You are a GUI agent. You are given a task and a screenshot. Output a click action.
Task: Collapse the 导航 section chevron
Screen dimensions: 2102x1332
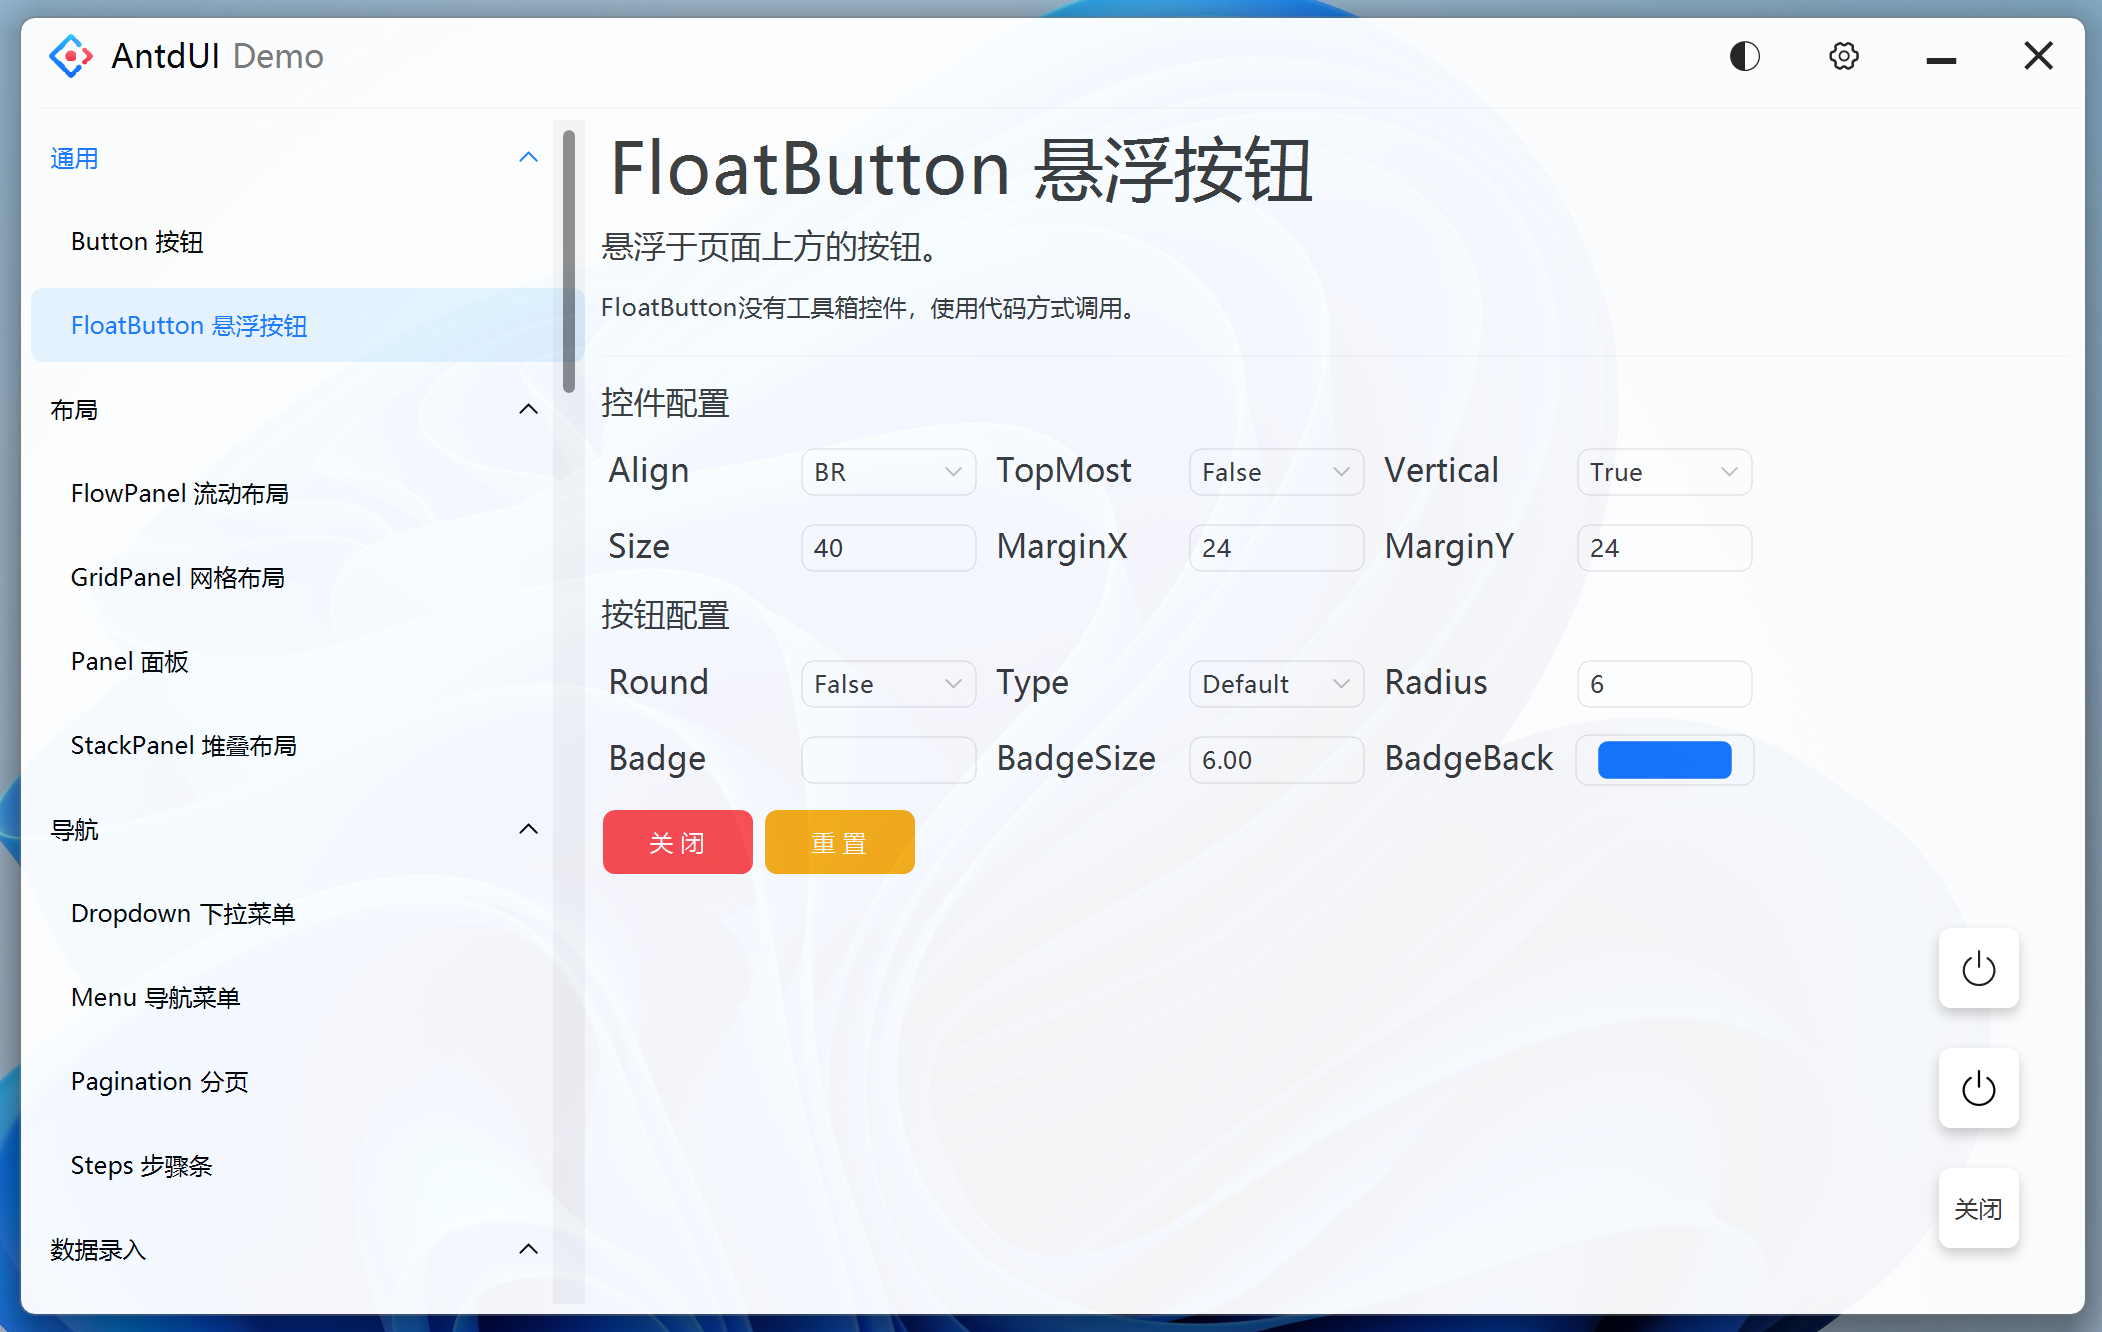(528, 829)
